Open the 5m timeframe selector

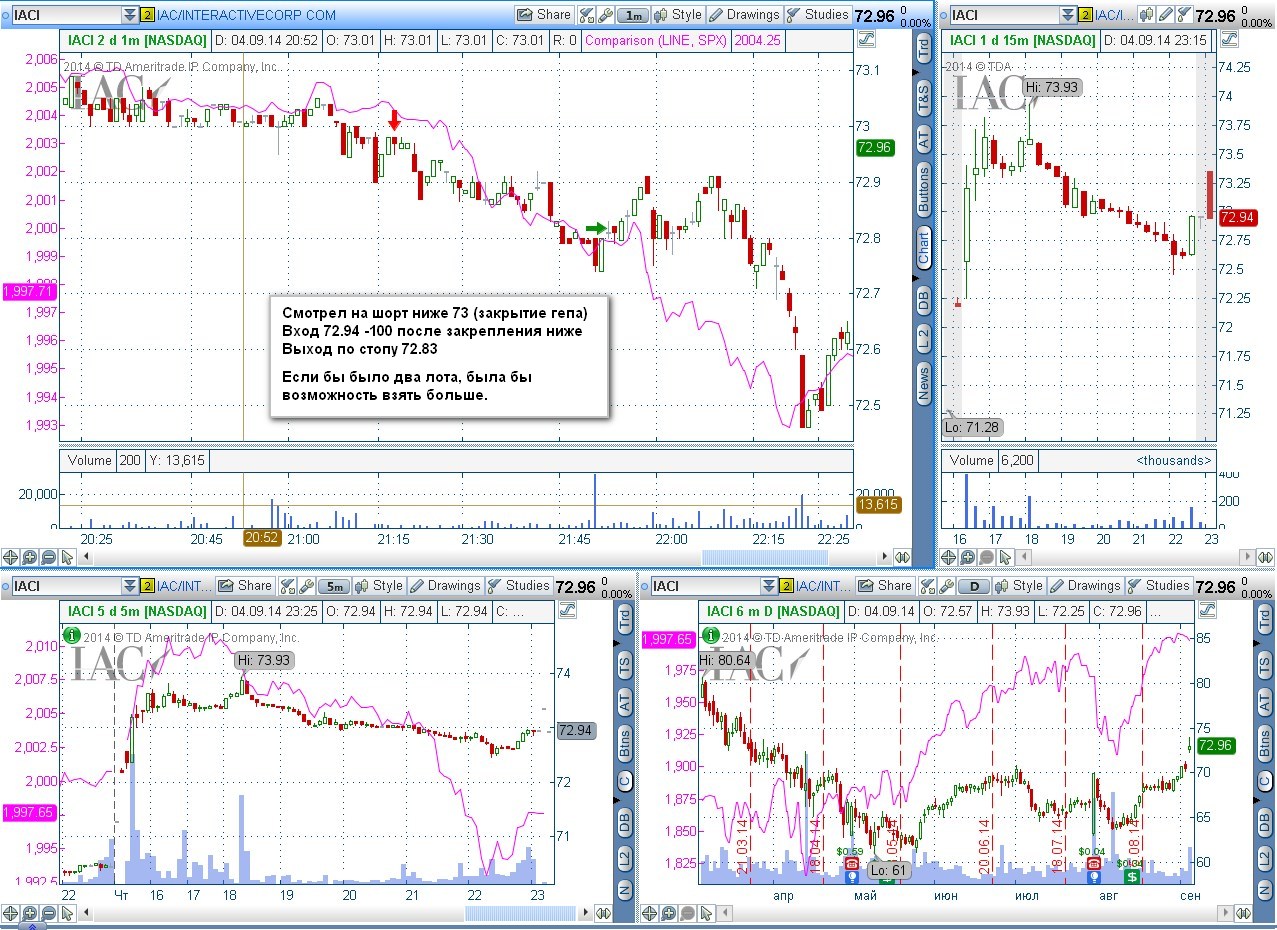pos(333,586)
